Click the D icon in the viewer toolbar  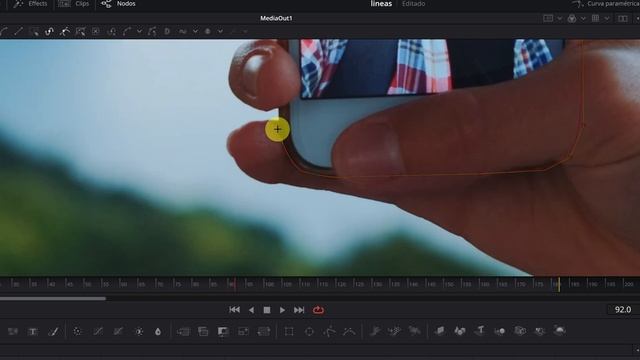pyautogui.click(x=167, y=31)
